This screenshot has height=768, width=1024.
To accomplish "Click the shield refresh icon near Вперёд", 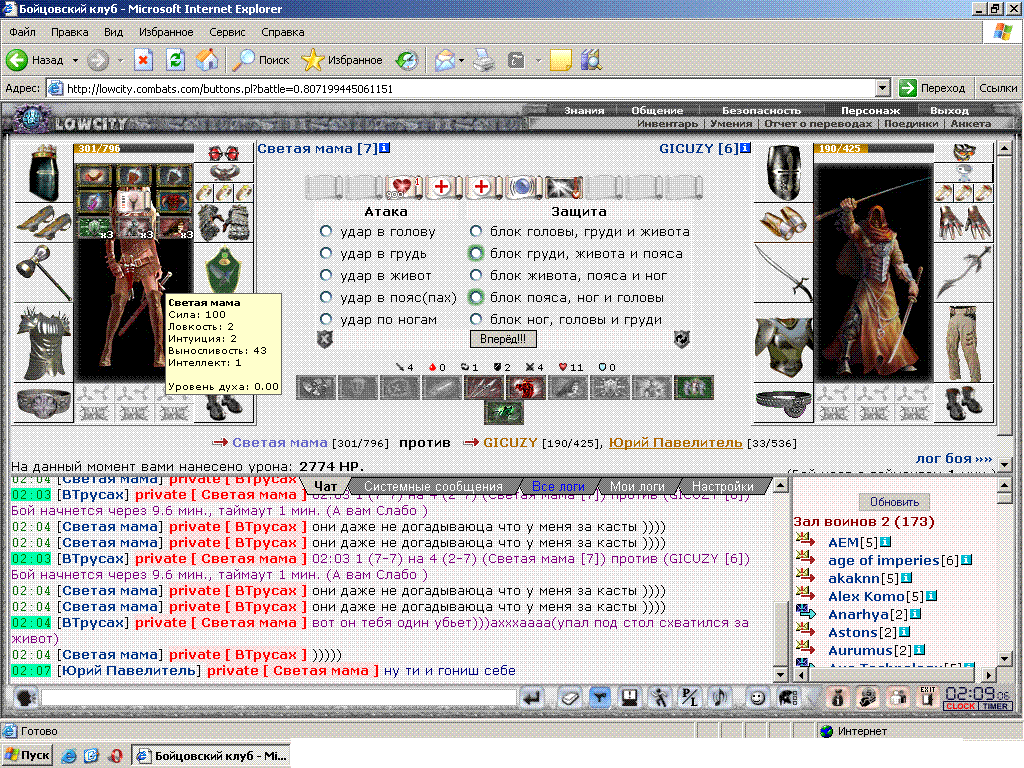I will (681, 339).
